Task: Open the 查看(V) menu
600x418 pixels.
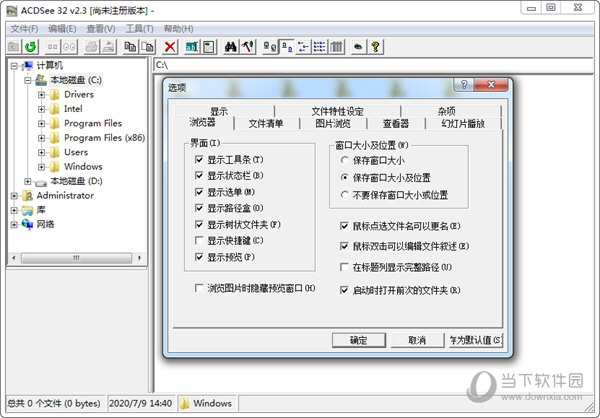Action: tap(101, 29)
